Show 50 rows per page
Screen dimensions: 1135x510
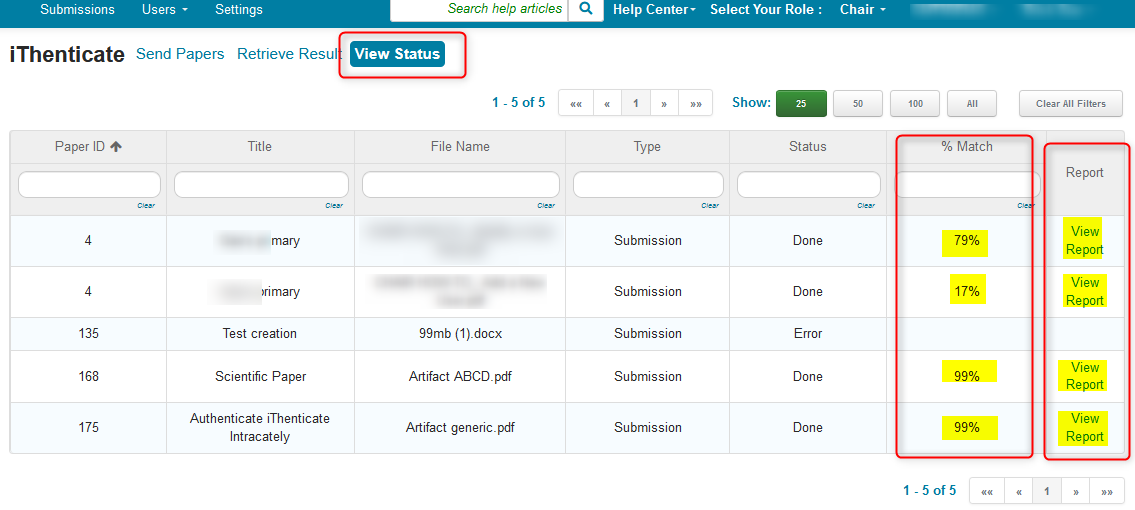point(858,104)
